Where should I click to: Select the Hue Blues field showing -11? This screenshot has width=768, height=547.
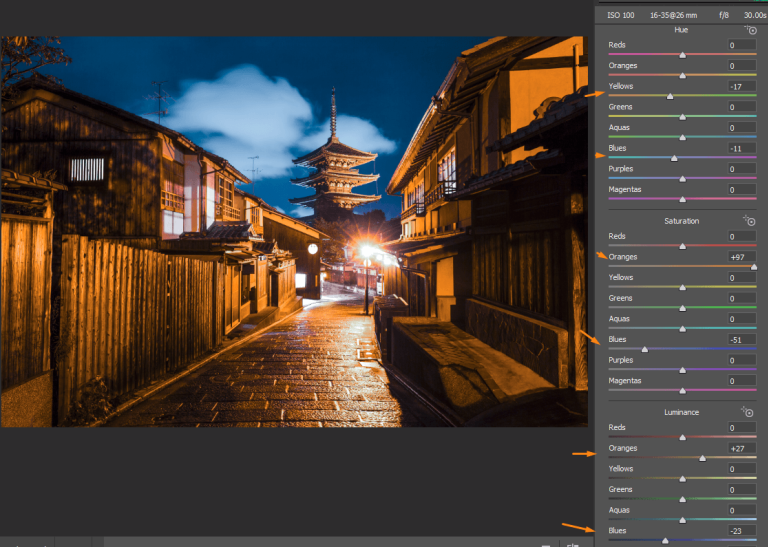click(x=742, y=148)
